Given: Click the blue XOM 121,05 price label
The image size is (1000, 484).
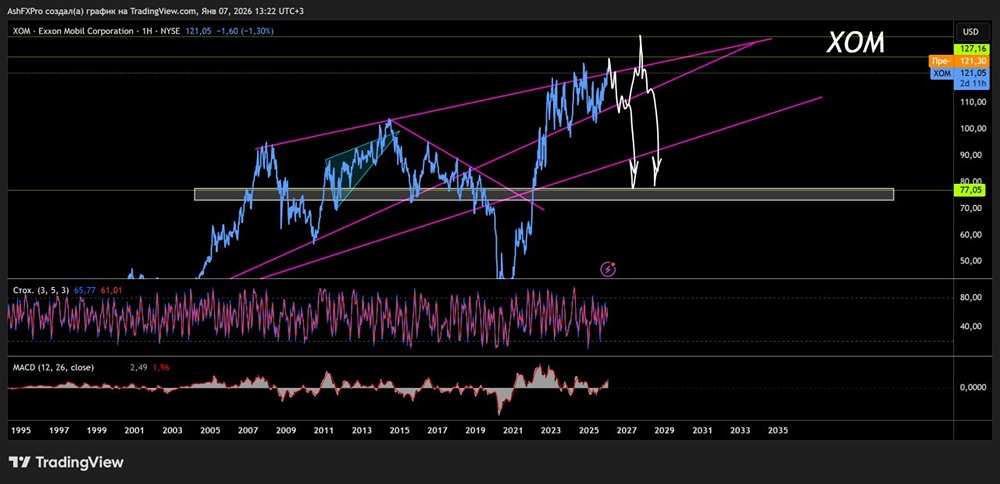Looking at the screenshot, I should [959, 74].
